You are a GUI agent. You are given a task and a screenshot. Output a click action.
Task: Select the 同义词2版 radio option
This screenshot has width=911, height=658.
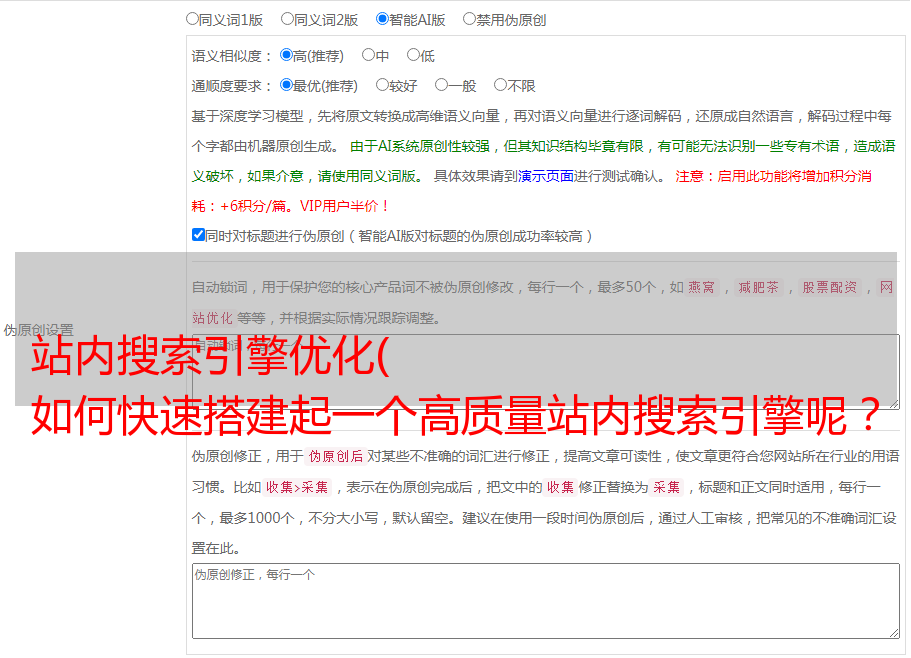point(287,19)
